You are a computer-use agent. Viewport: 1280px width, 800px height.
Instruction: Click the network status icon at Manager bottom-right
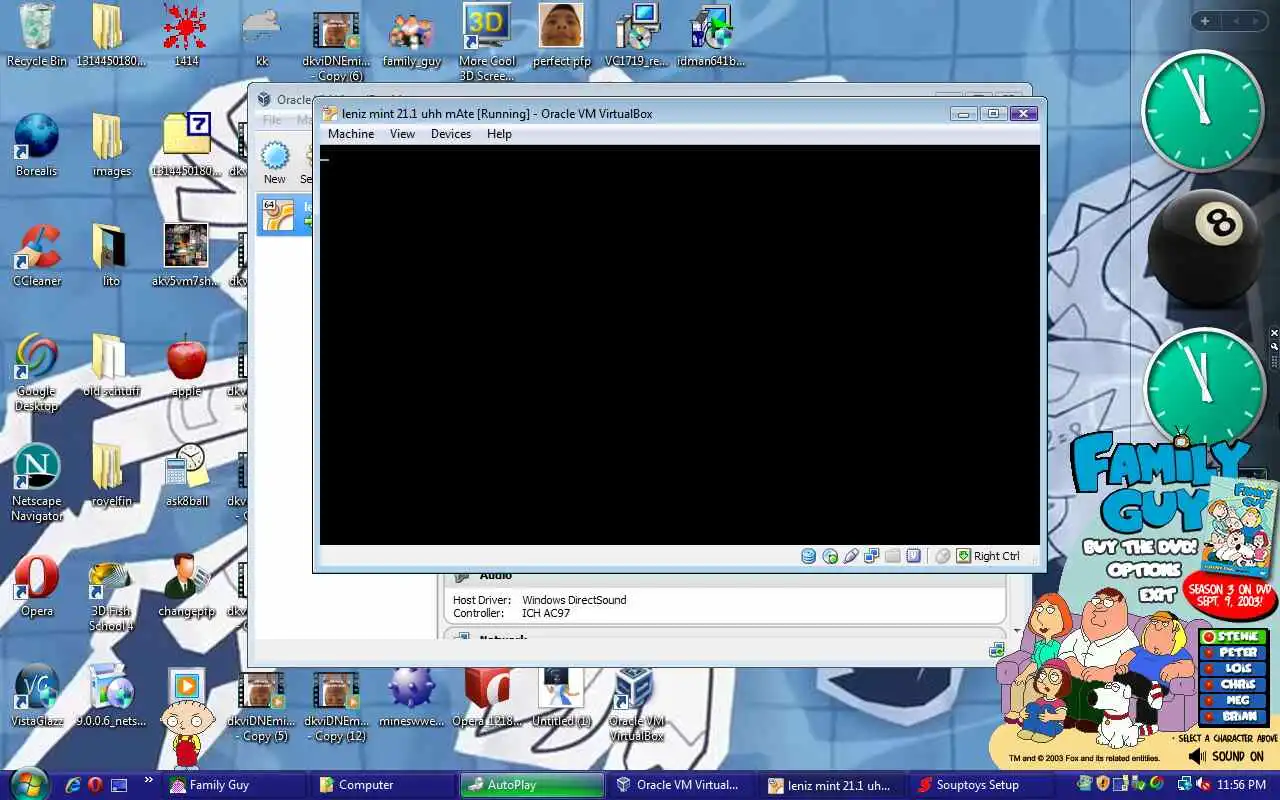coord(996,650)
